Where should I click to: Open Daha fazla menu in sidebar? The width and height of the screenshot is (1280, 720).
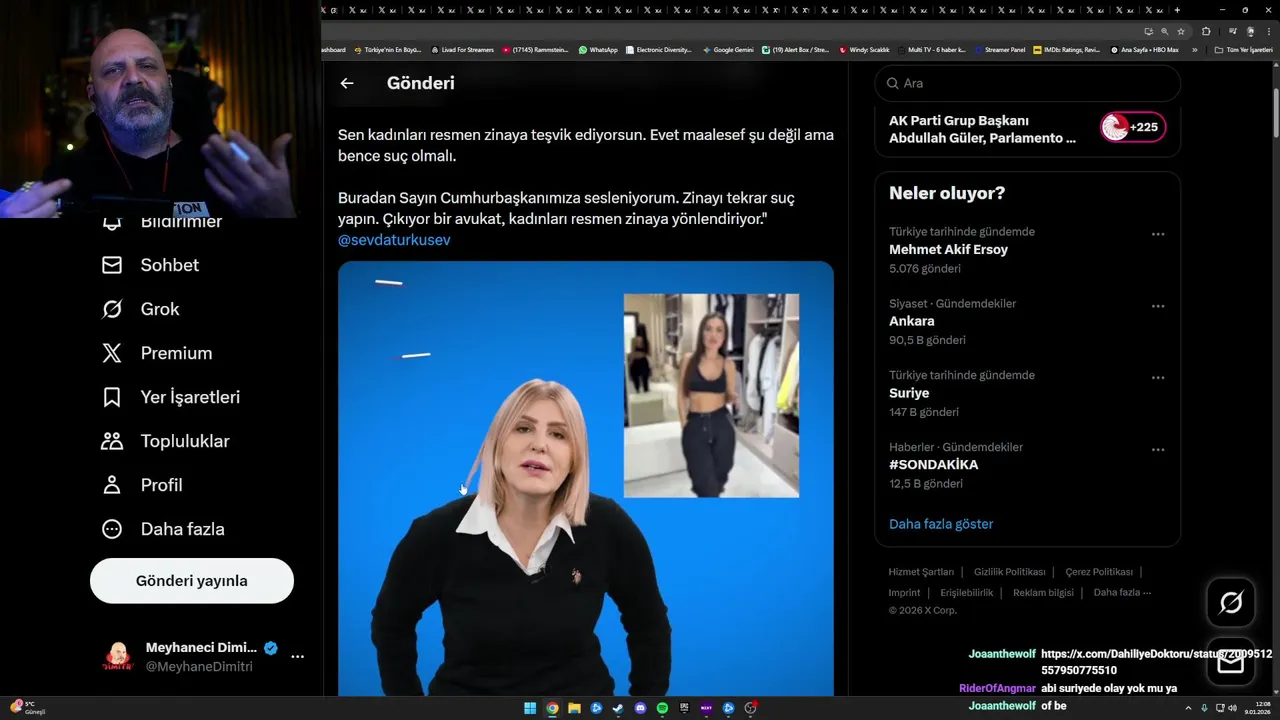(x=163, y=529)
